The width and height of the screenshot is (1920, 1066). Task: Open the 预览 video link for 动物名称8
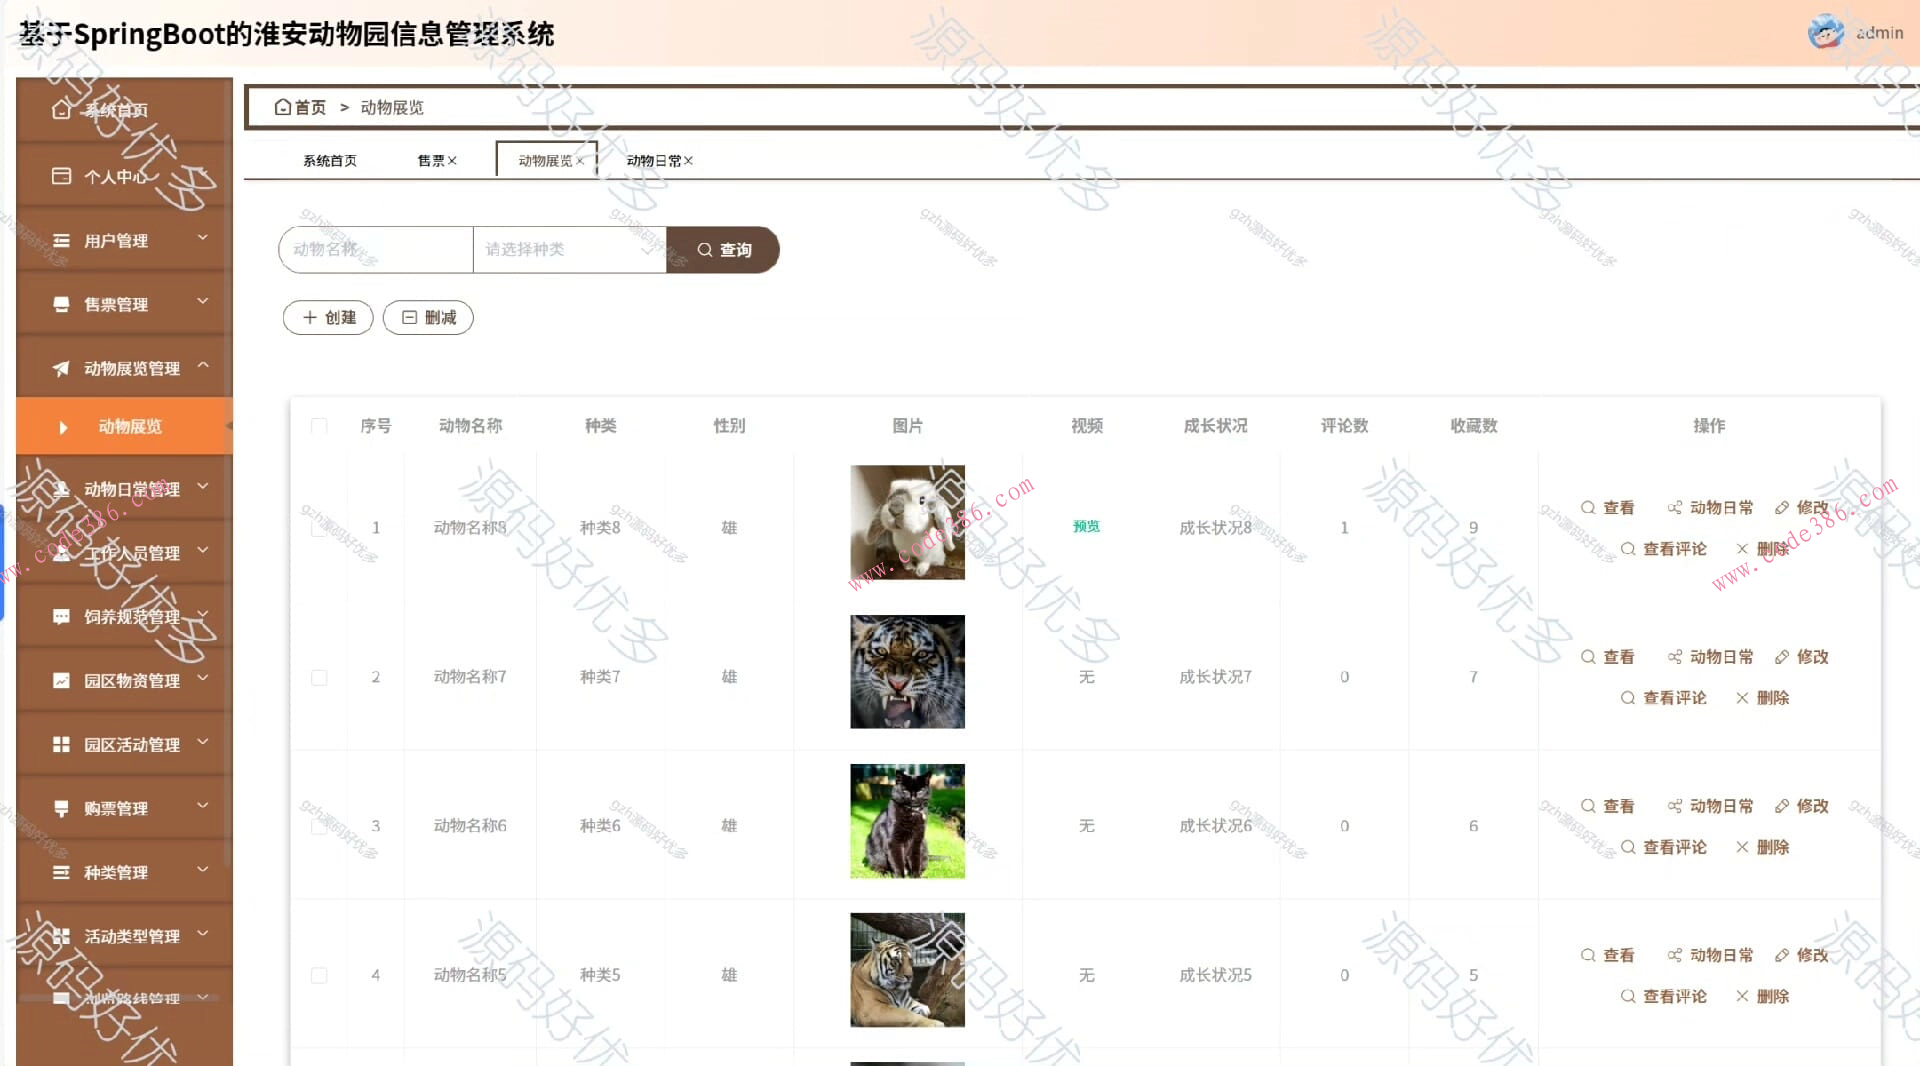pyautogui.click(x=1086, y=527)
